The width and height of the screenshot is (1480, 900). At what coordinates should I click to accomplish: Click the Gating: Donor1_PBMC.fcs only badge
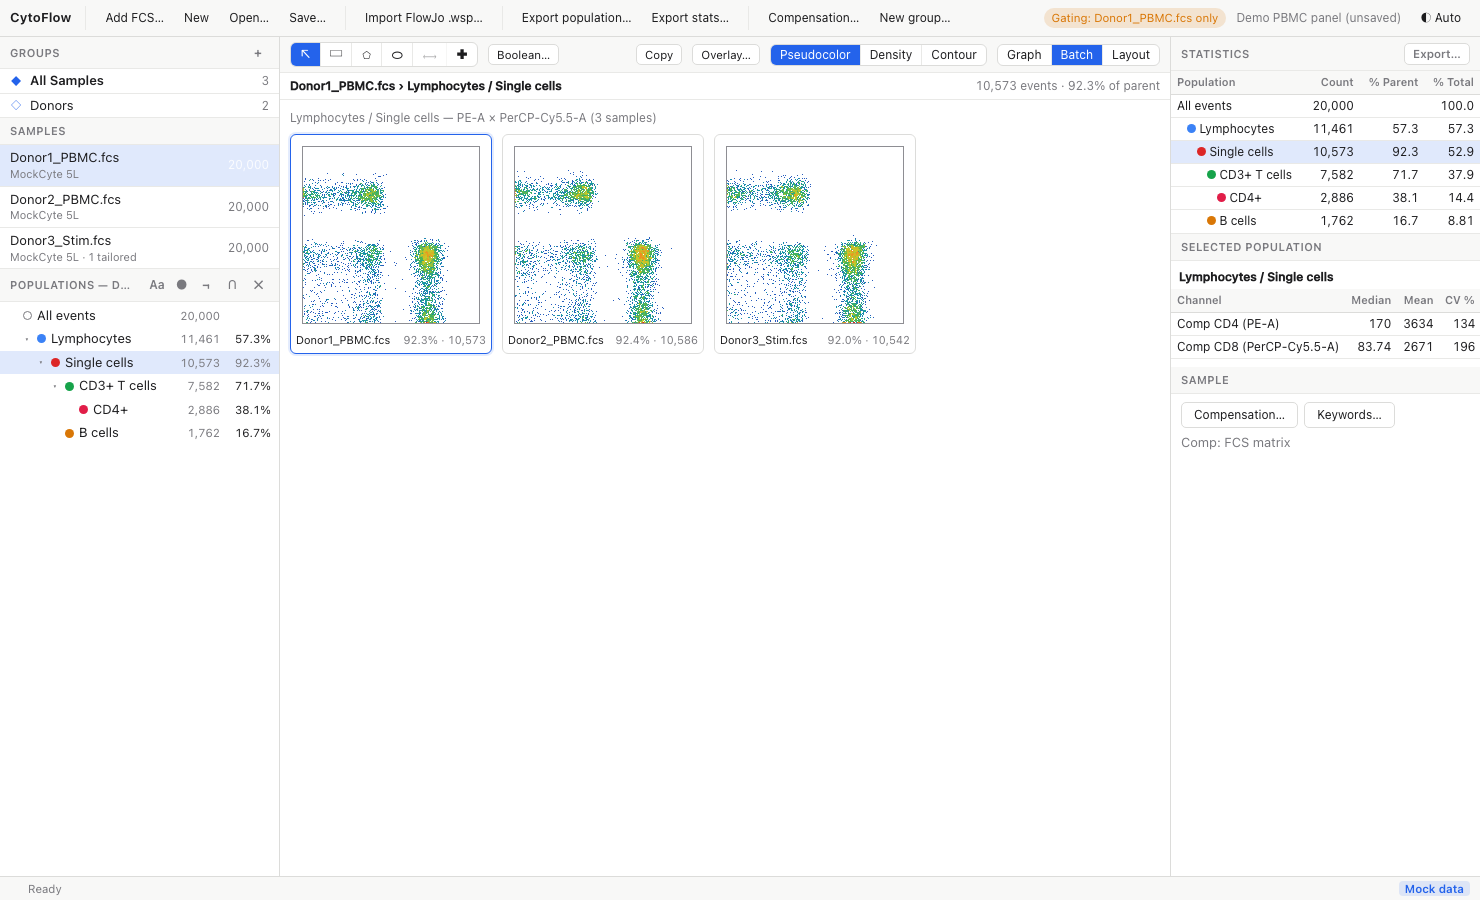pos(1135,18)
